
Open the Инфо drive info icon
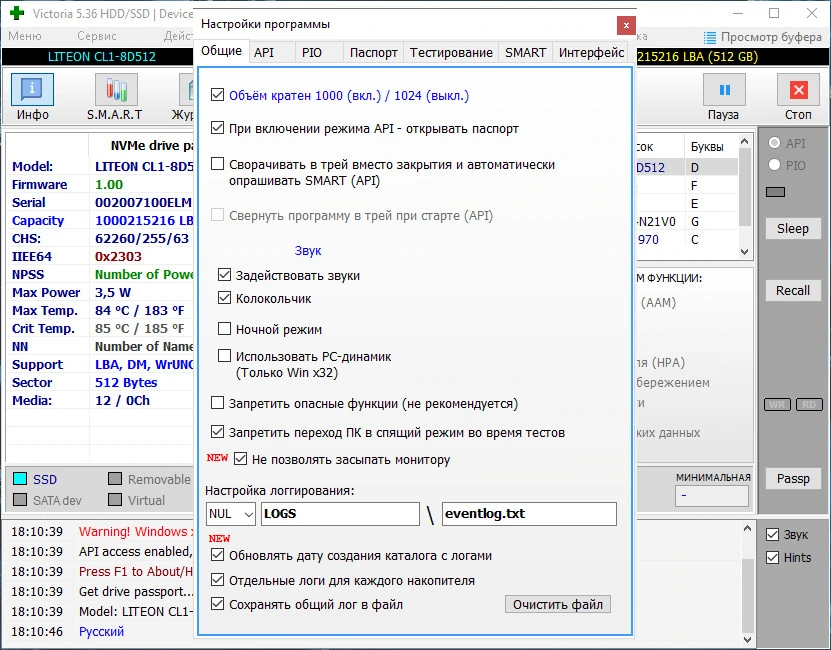32,89
